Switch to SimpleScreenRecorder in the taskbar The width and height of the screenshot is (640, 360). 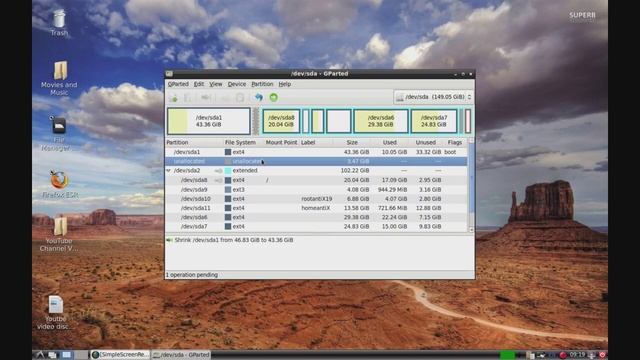(x=120, y=355)
